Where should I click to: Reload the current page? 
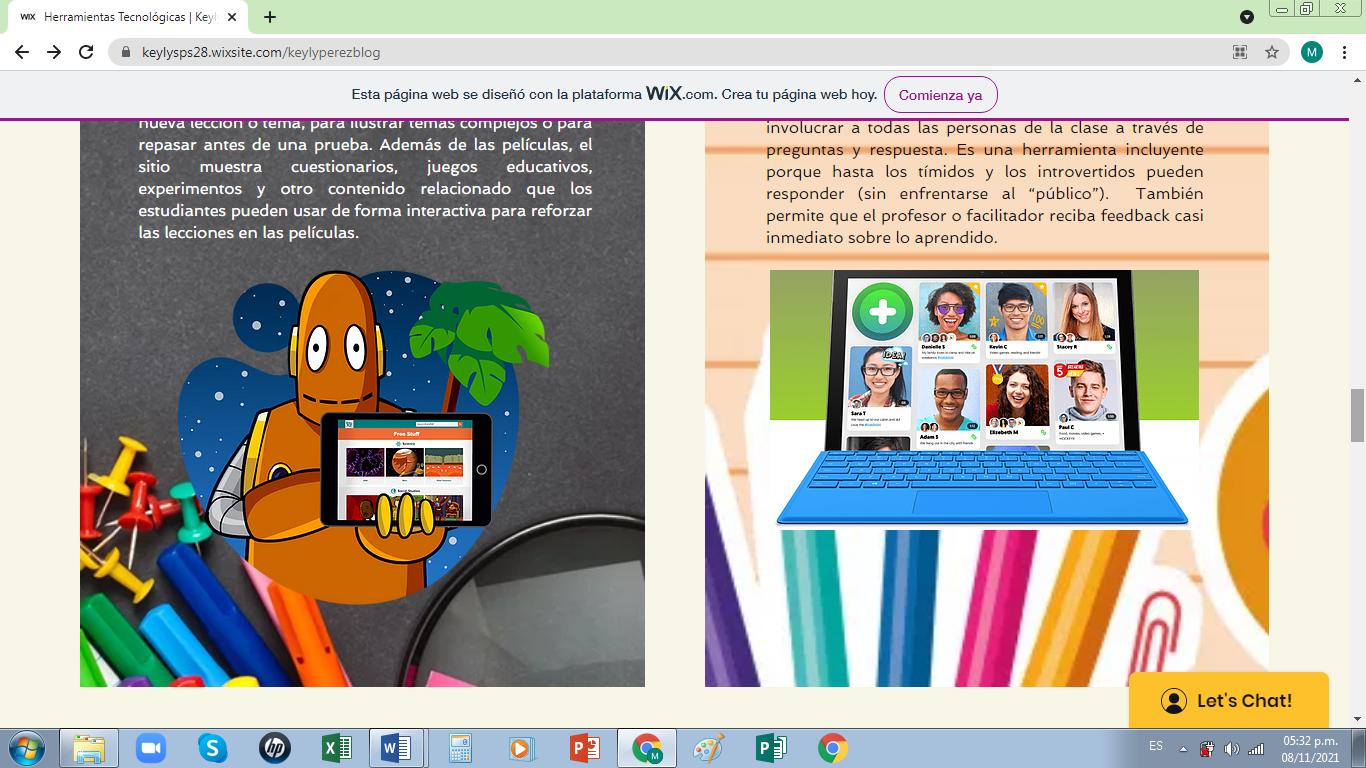point(86,52)
